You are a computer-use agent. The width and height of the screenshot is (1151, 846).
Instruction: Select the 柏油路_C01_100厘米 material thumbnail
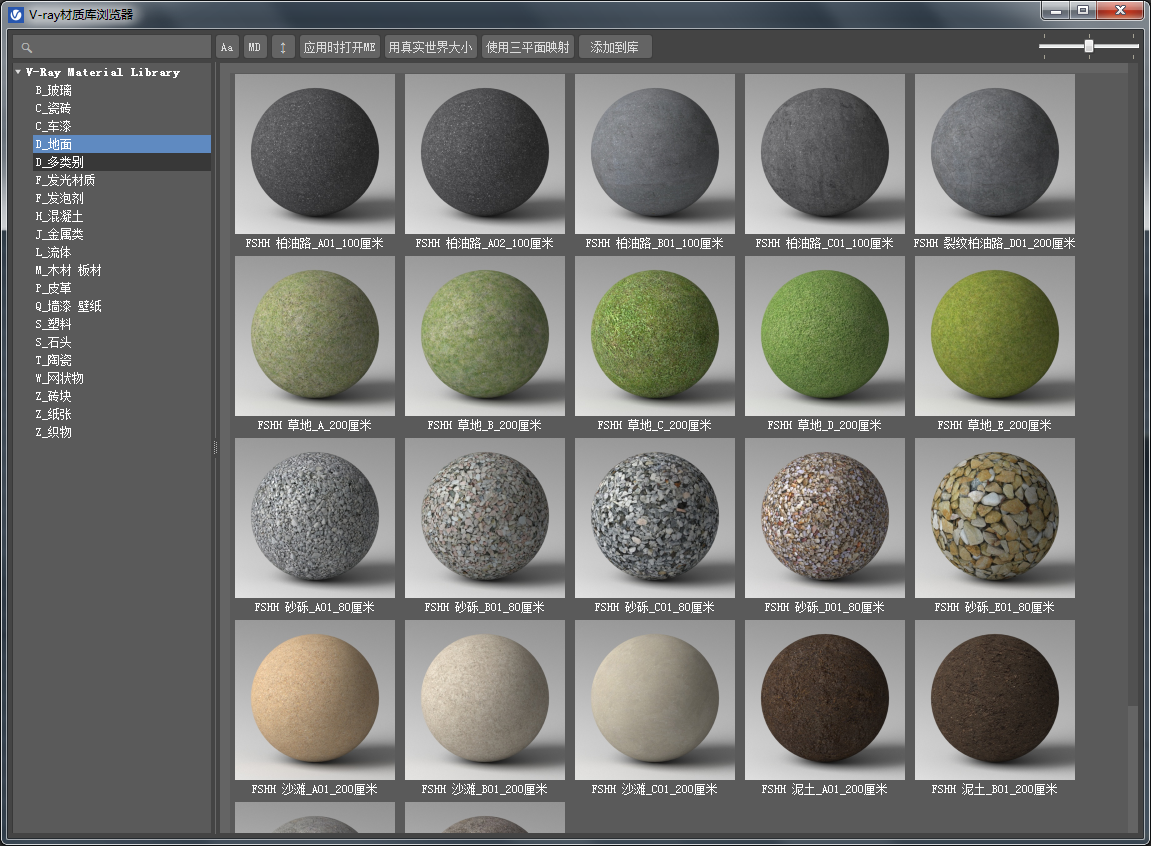[x=825, y=154]
